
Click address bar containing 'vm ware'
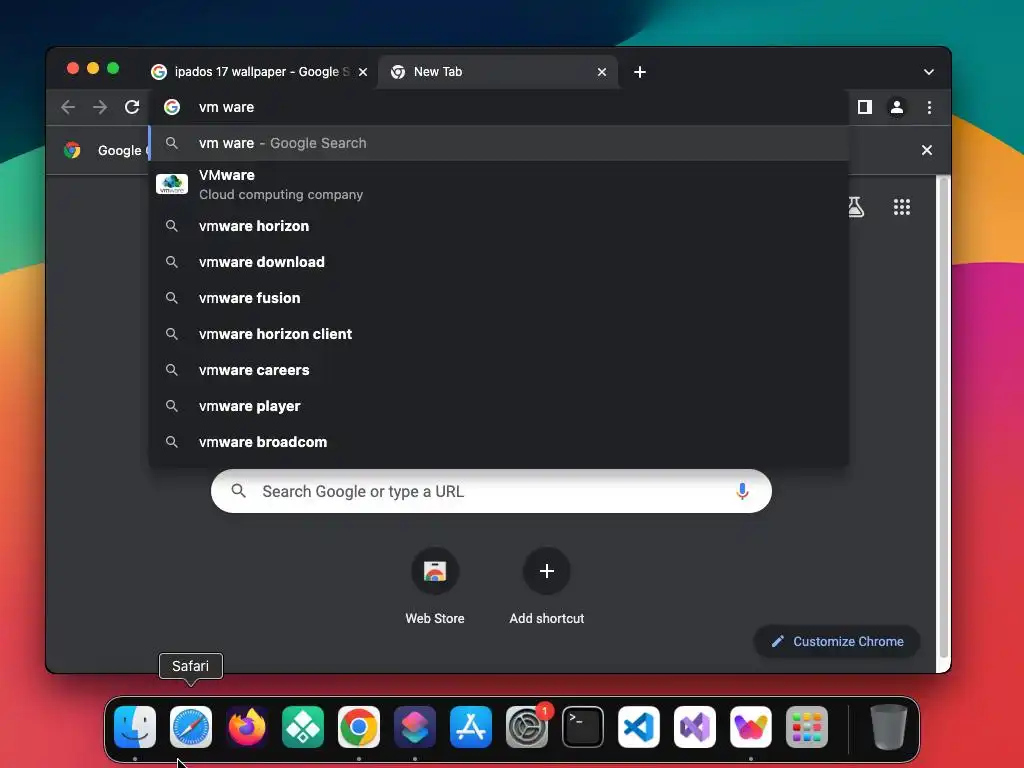(x=499, y=107)
